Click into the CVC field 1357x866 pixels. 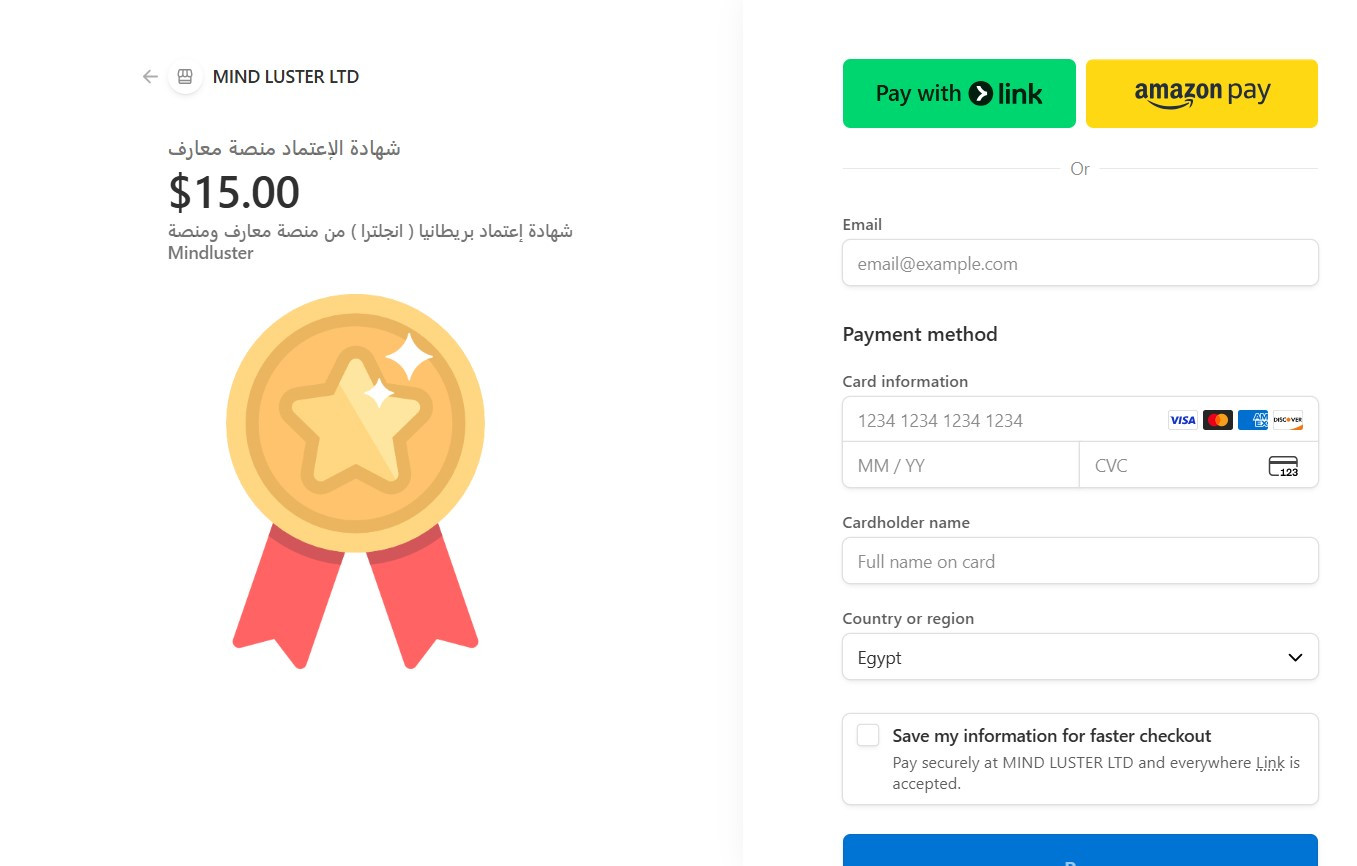tap(1170, 466)
